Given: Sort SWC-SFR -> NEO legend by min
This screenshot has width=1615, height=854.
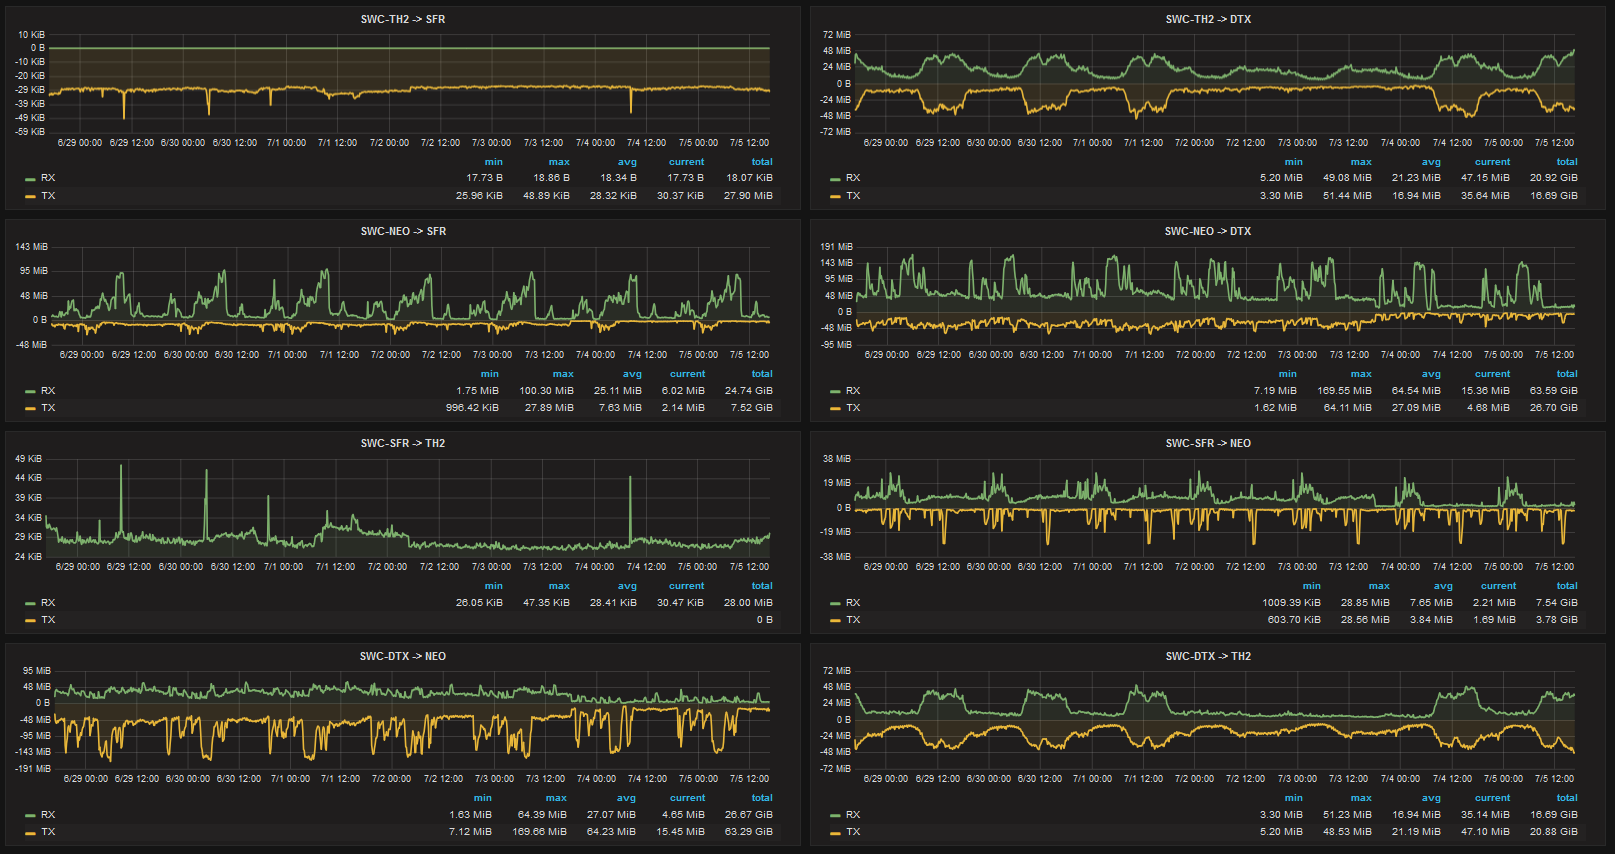Looking at the screenshot, I should click(1312, 586).
